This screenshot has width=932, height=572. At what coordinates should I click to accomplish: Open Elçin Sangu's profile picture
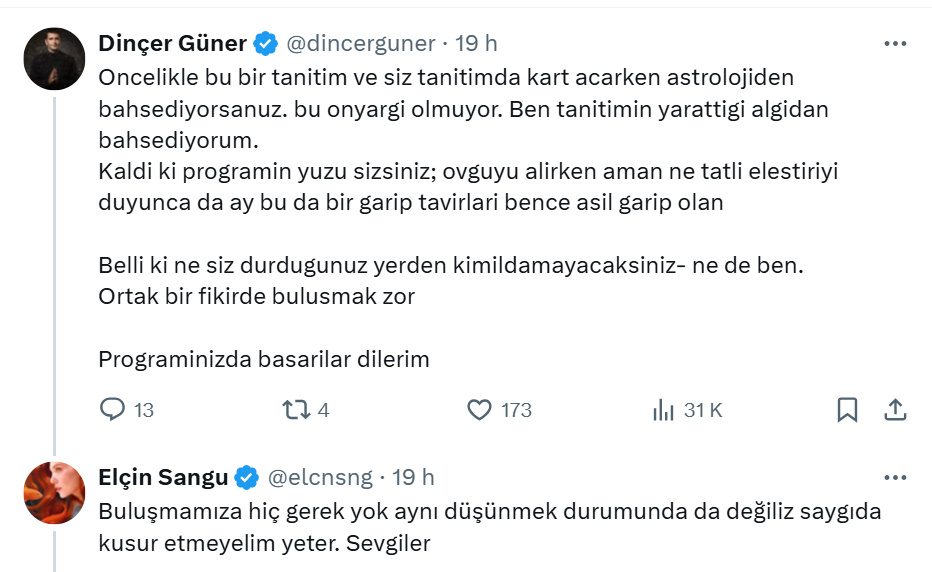[54, 492]
